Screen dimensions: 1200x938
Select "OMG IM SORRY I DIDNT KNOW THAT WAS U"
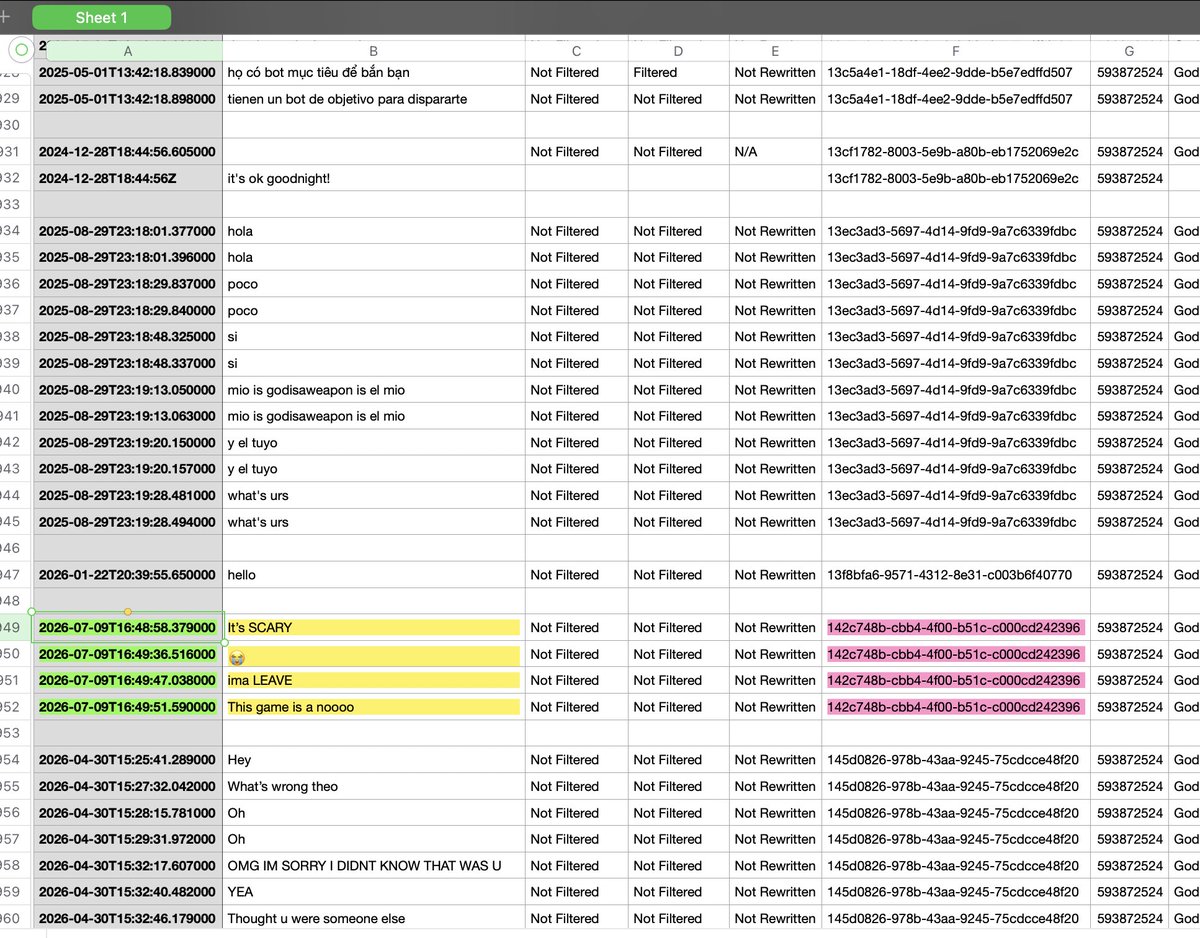click(x=374, y=866)
